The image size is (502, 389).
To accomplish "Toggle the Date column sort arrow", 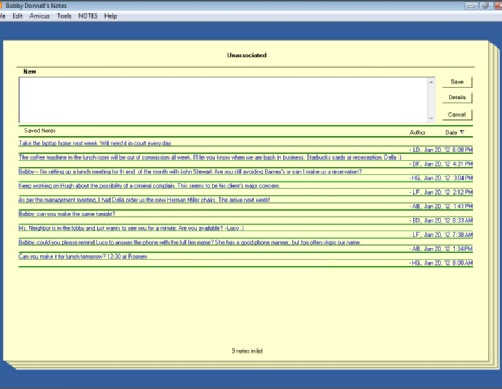I will [x=462, y=132].
